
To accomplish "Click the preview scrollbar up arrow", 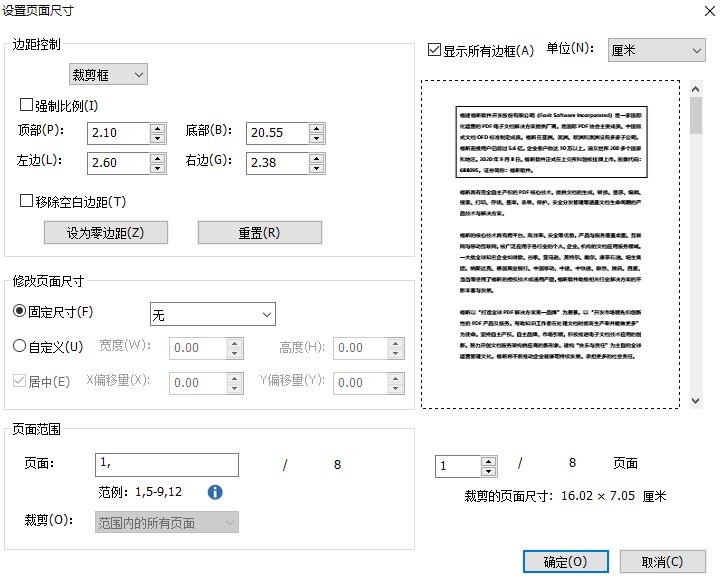I will 696,89.
